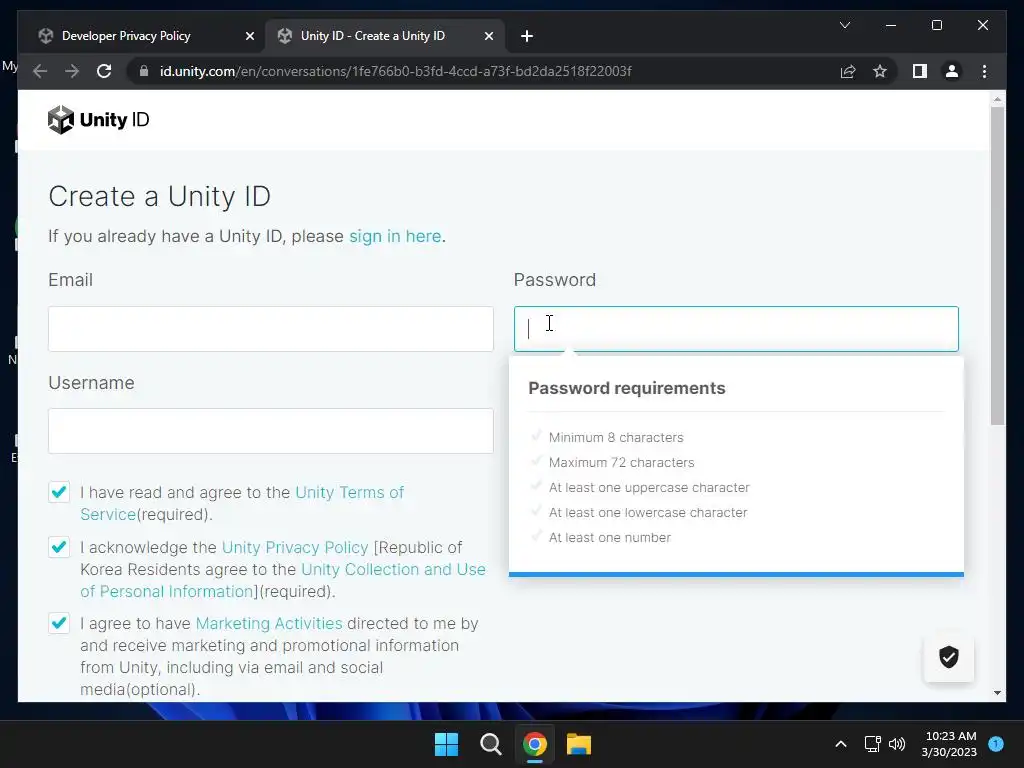Open Windows Start menu

click(447, 744)
